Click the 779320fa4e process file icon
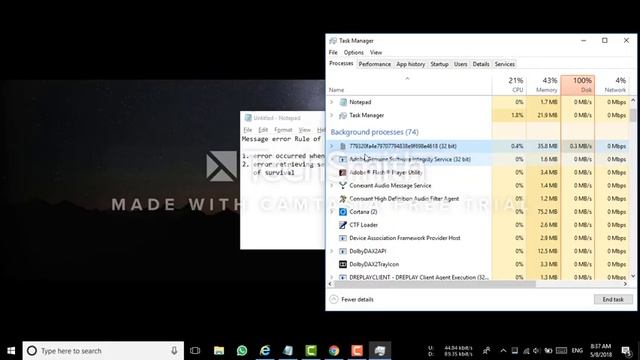Screen dimensions: 640x360 coord(343,146)
